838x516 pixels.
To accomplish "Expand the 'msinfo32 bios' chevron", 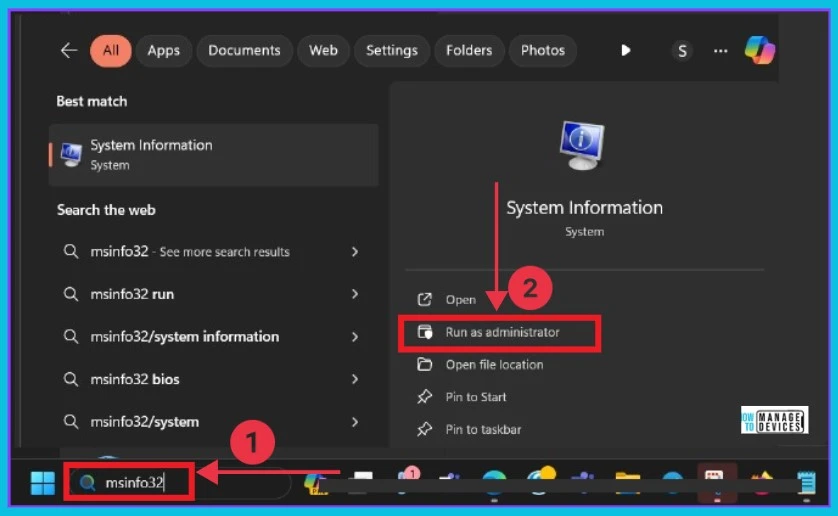I will pos(355,379).
